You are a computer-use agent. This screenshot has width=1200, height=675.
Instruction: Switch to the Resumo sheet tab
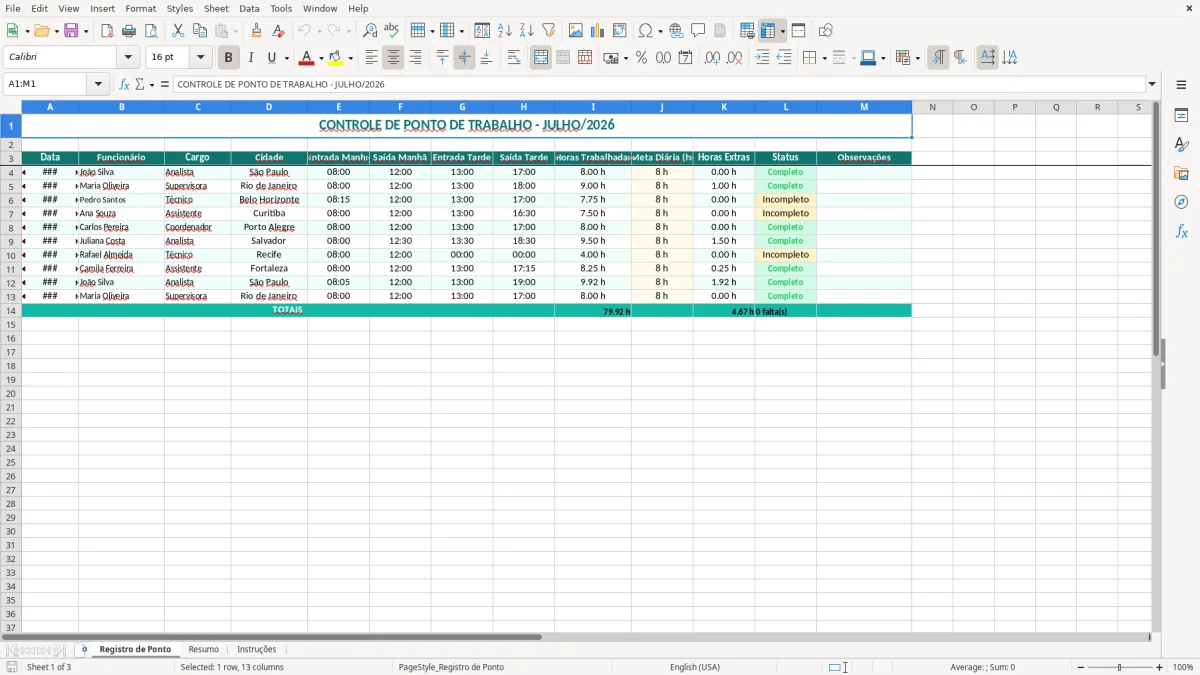203,649
